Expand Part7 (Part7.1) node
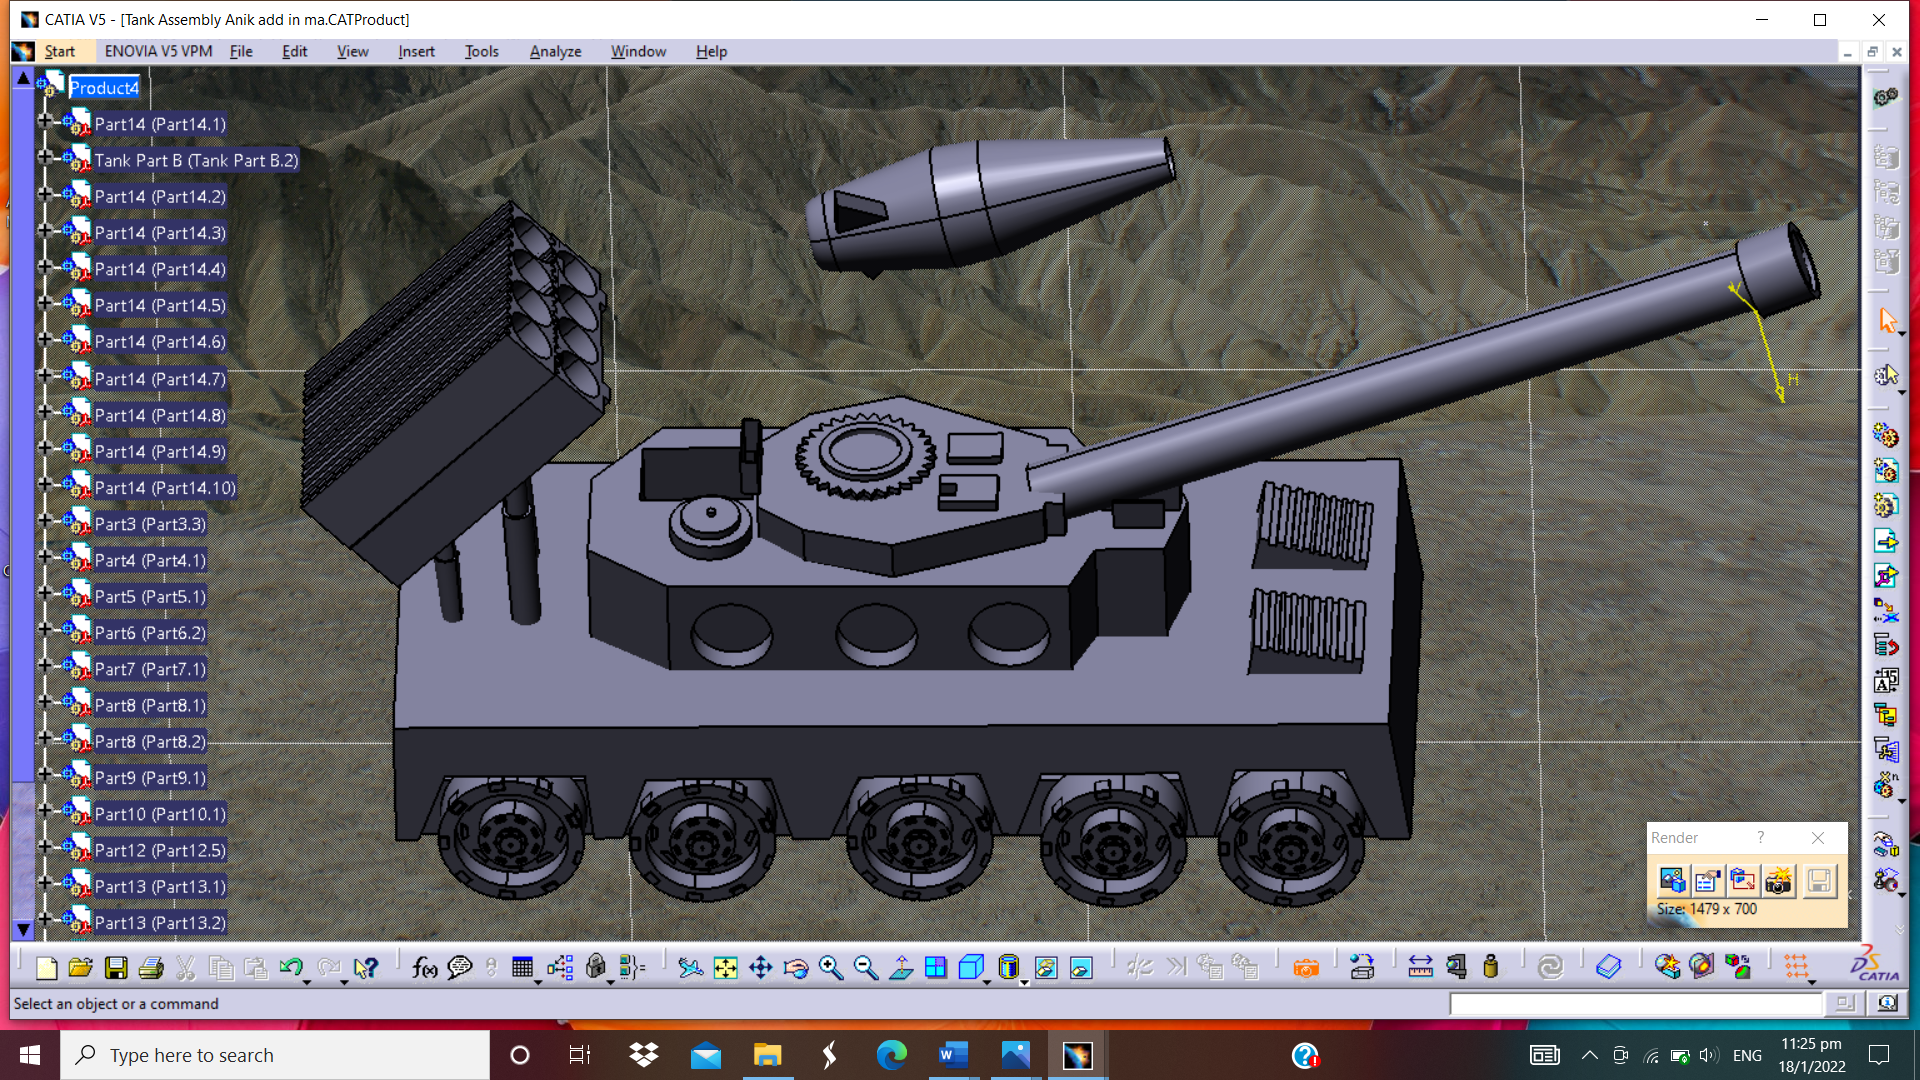The width and height of the screenshot is (1920, 1080). (x=44, y=665)
